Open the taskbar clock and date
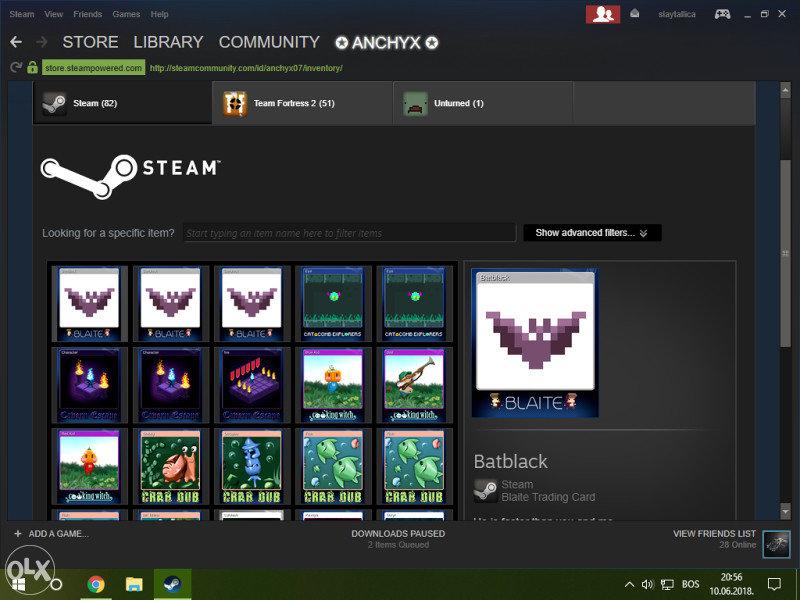 click(x=731, y=584)
